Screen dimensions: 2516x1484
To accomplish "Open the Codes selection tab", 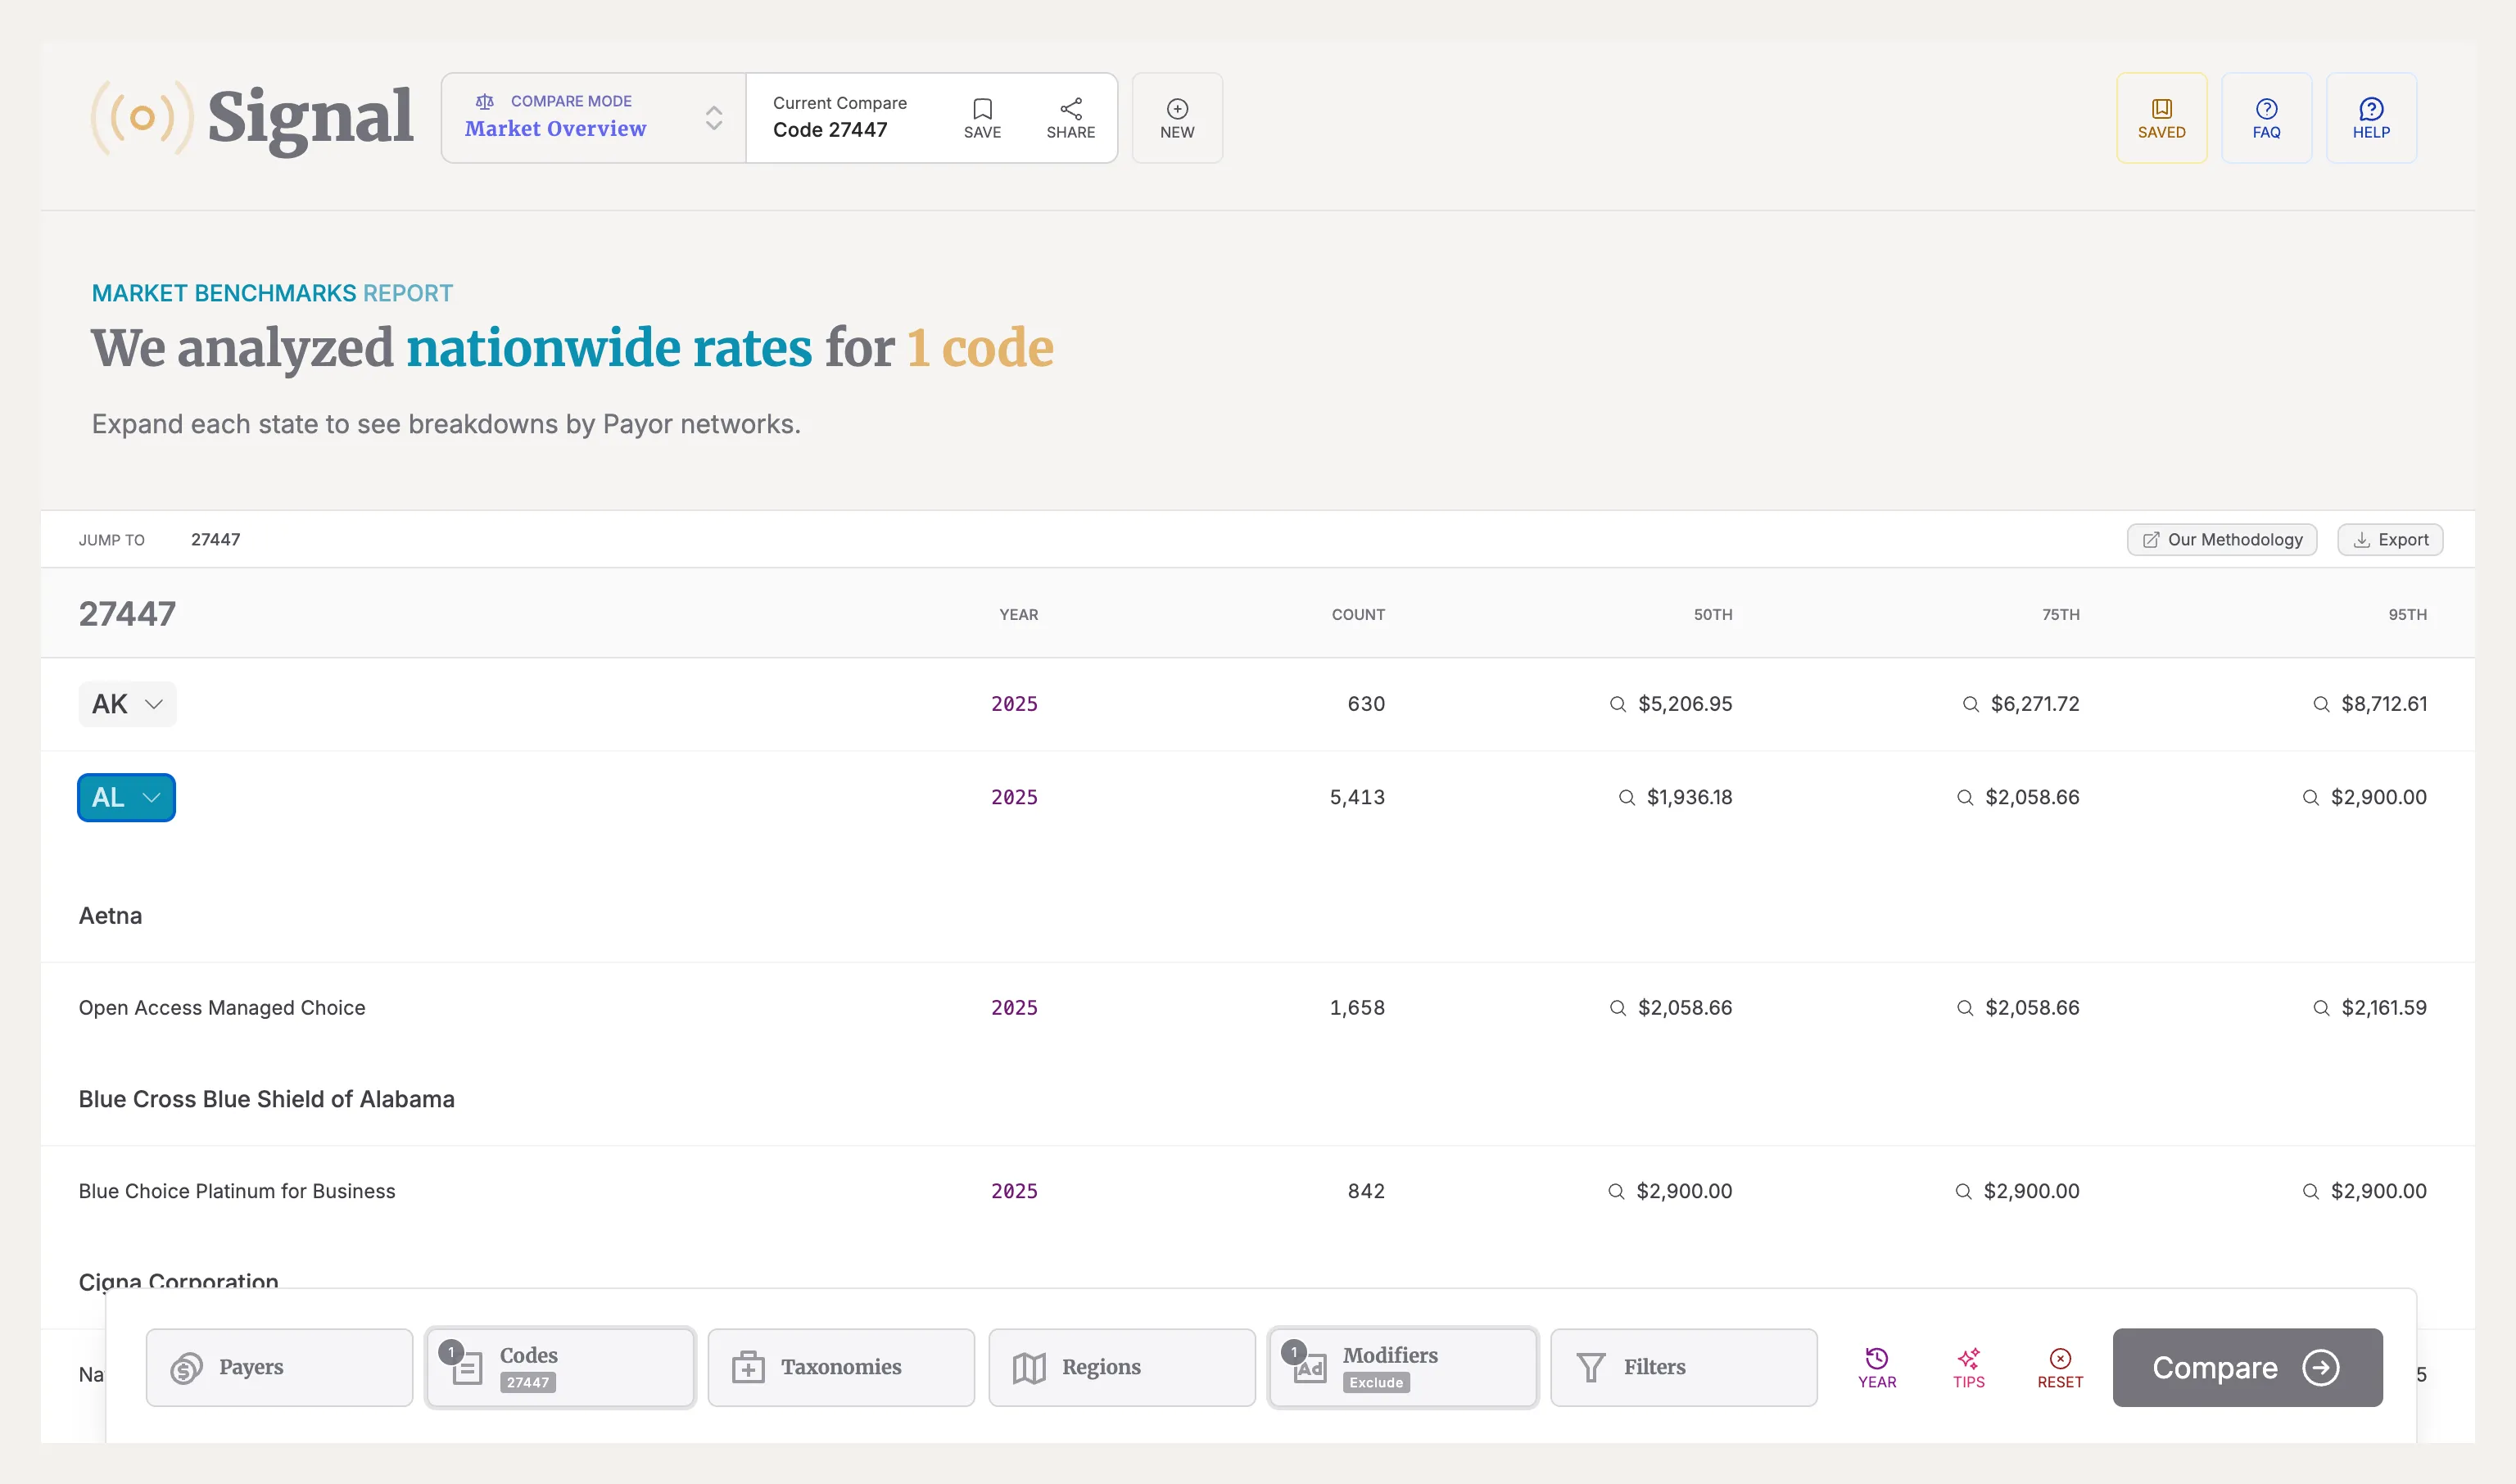I will tap(560, 1367).
